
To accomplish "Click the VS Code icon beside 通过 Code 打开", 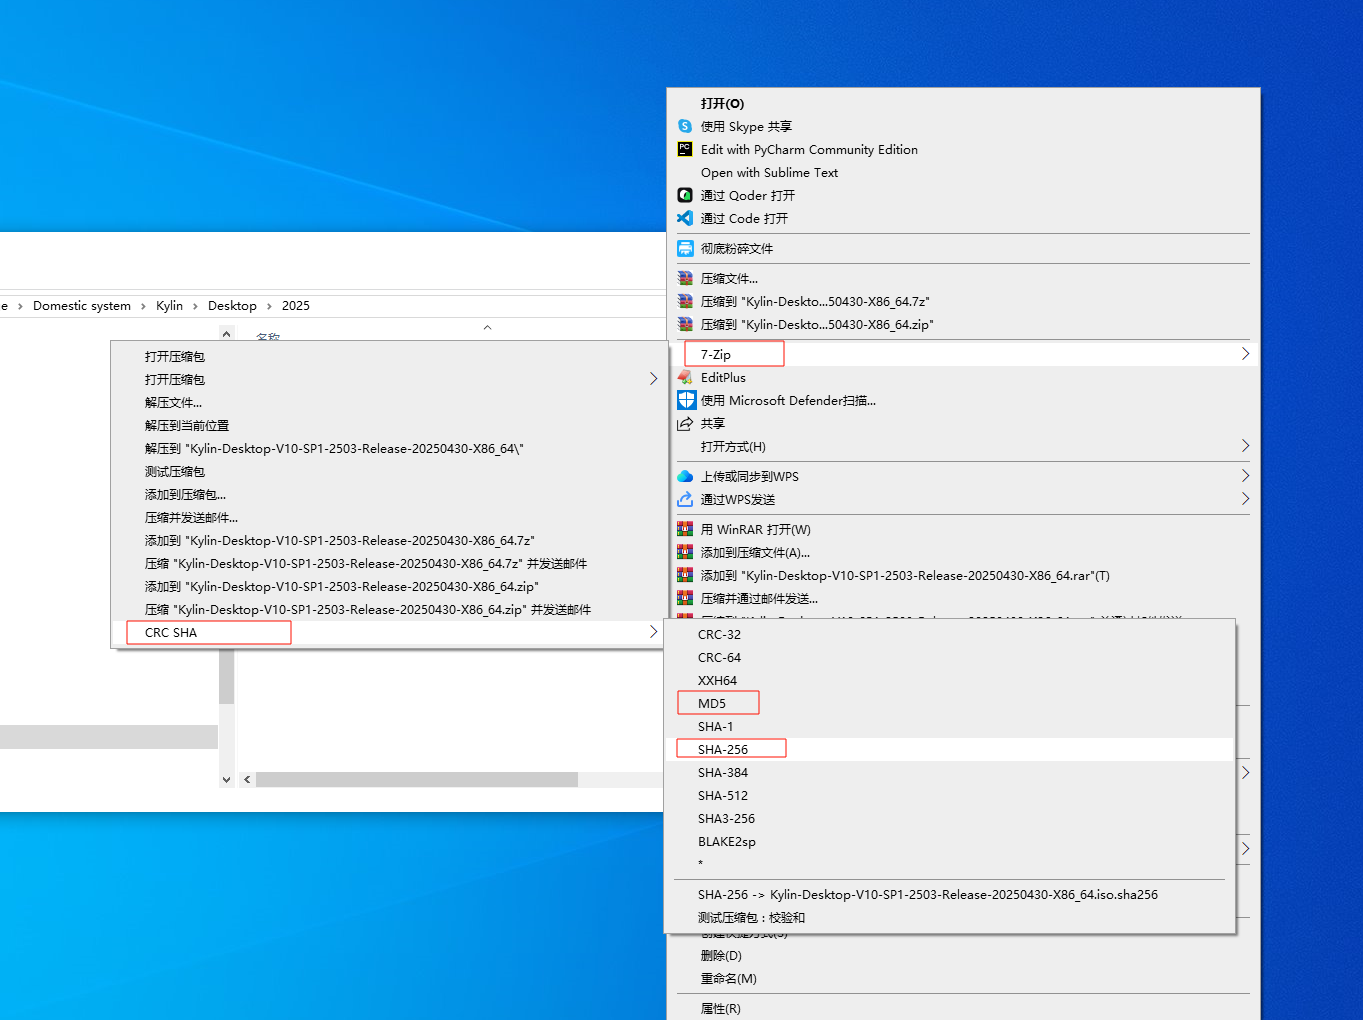I will pos(685,218).
